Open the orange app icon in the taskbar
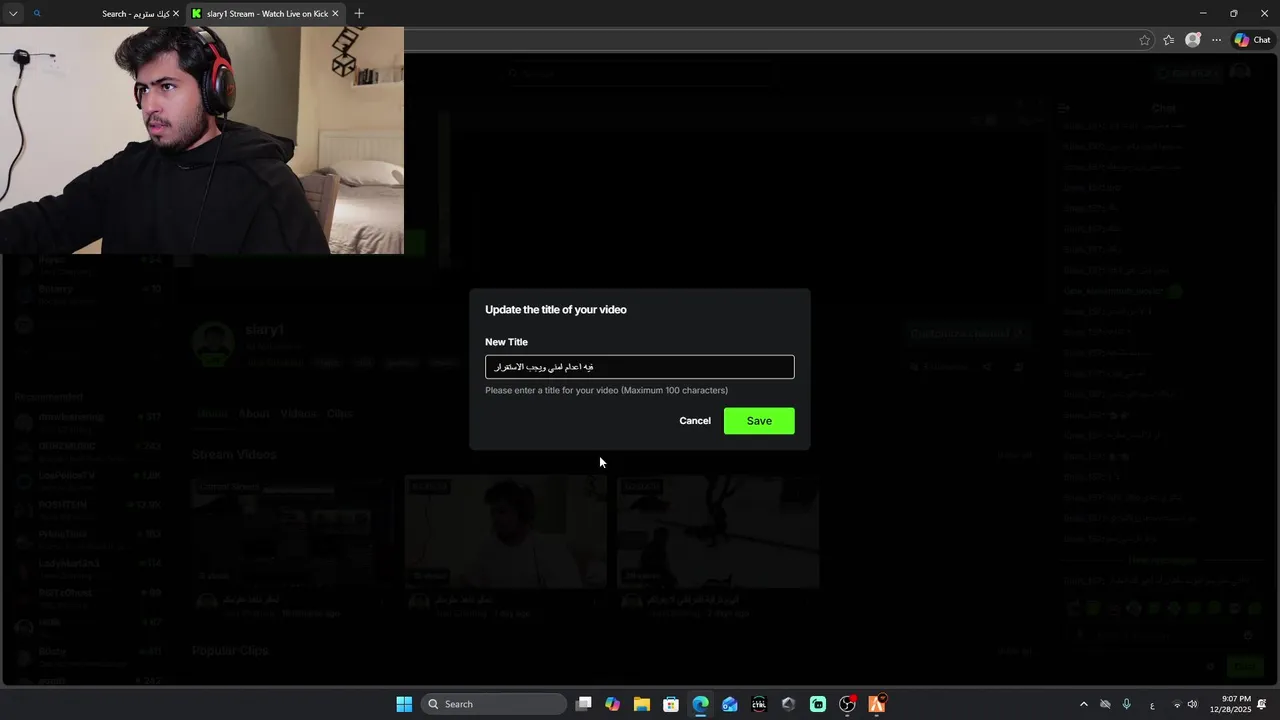Screen dimensions: 1280x720 [x=877, y=704]
